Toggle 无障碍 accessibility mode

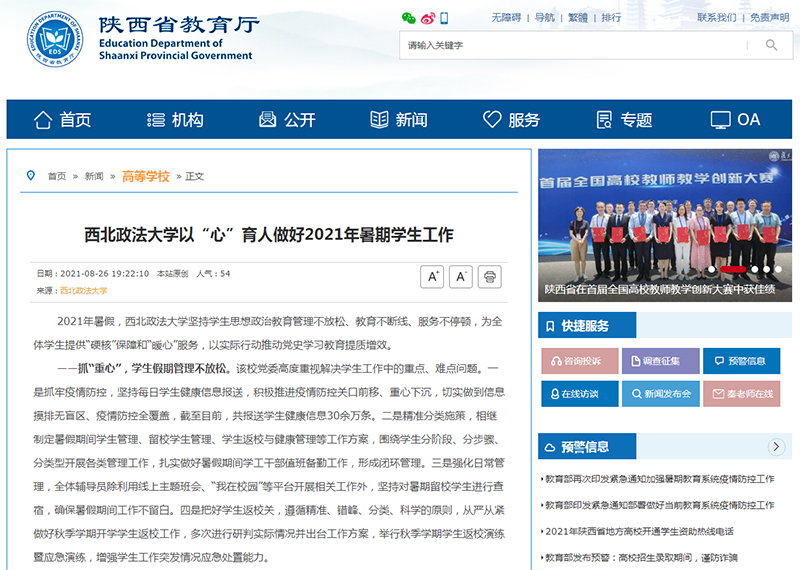(506, 18)
